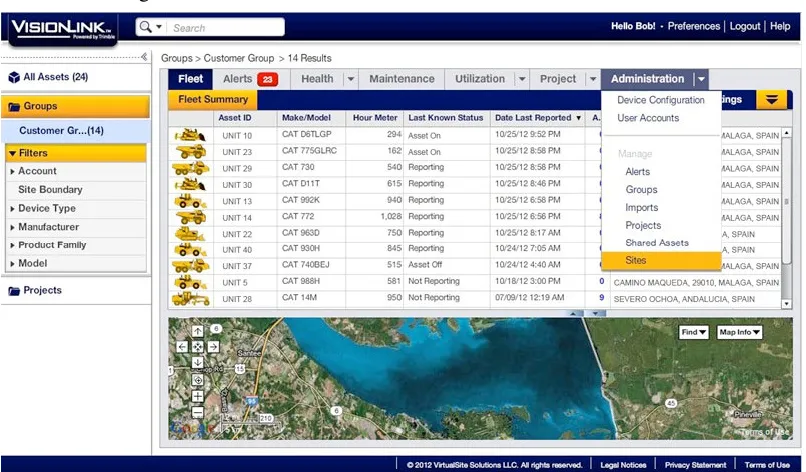The image size is (806, 472).
Task: Select the Fleet Summary sub-tab
Action: (213, 100)
